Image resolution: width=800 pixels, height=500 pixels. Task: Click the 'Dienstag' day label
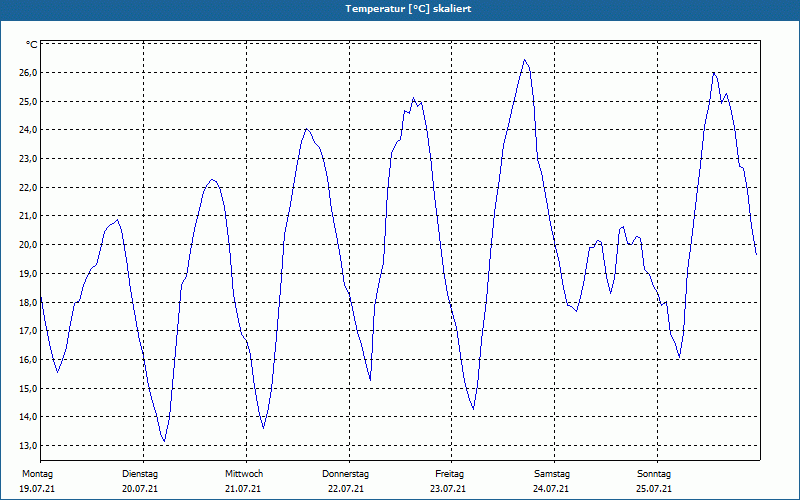click(140, 474)
